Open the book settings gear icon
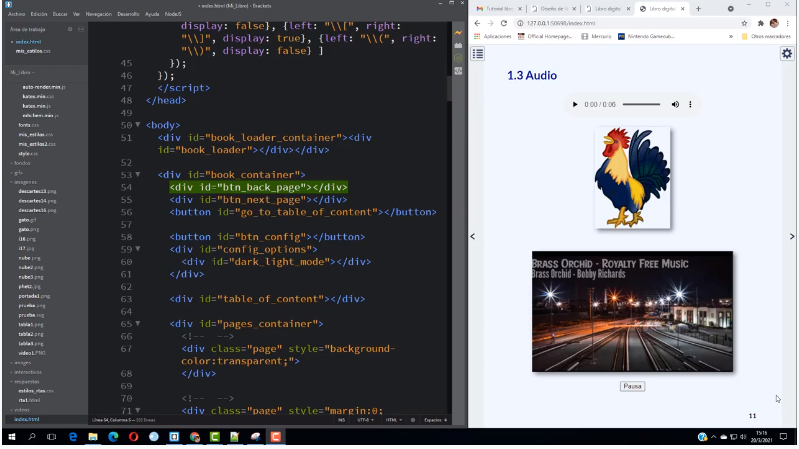 [787, 54]
